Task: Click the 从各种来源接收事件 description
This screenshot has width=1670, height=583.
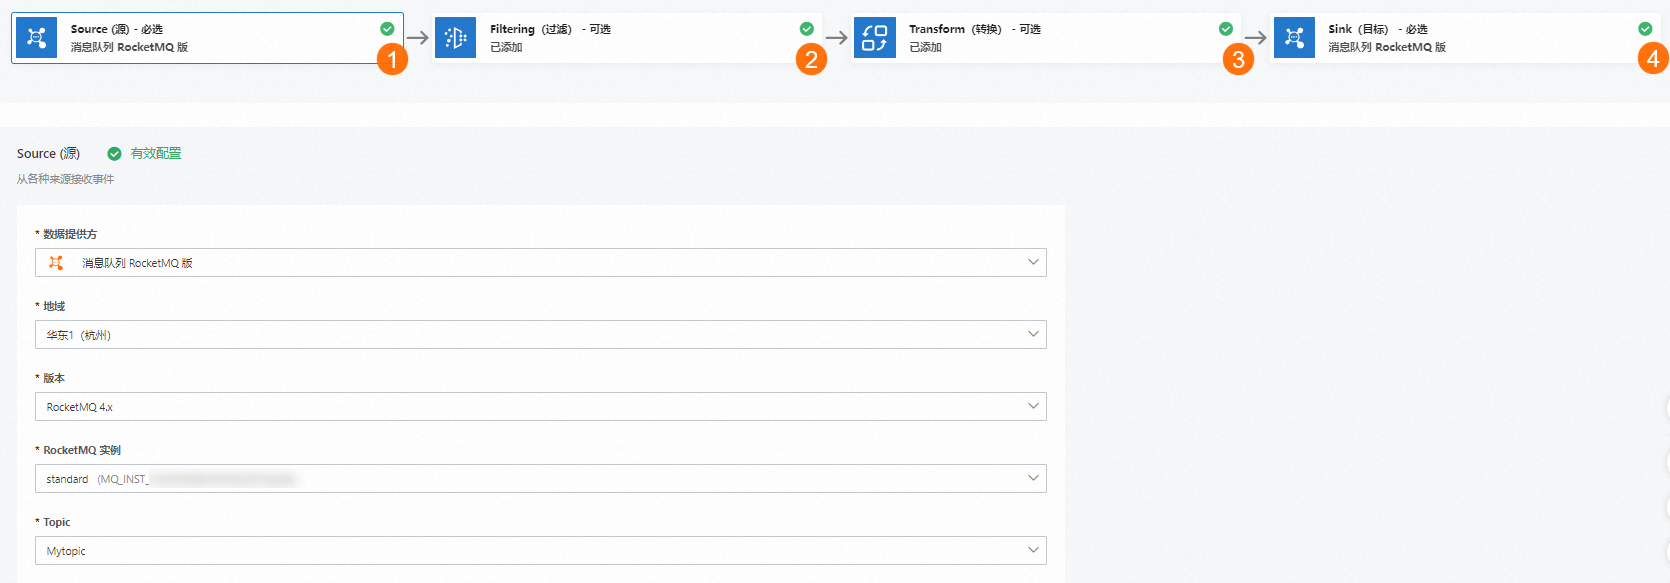Action: [65, 179]
